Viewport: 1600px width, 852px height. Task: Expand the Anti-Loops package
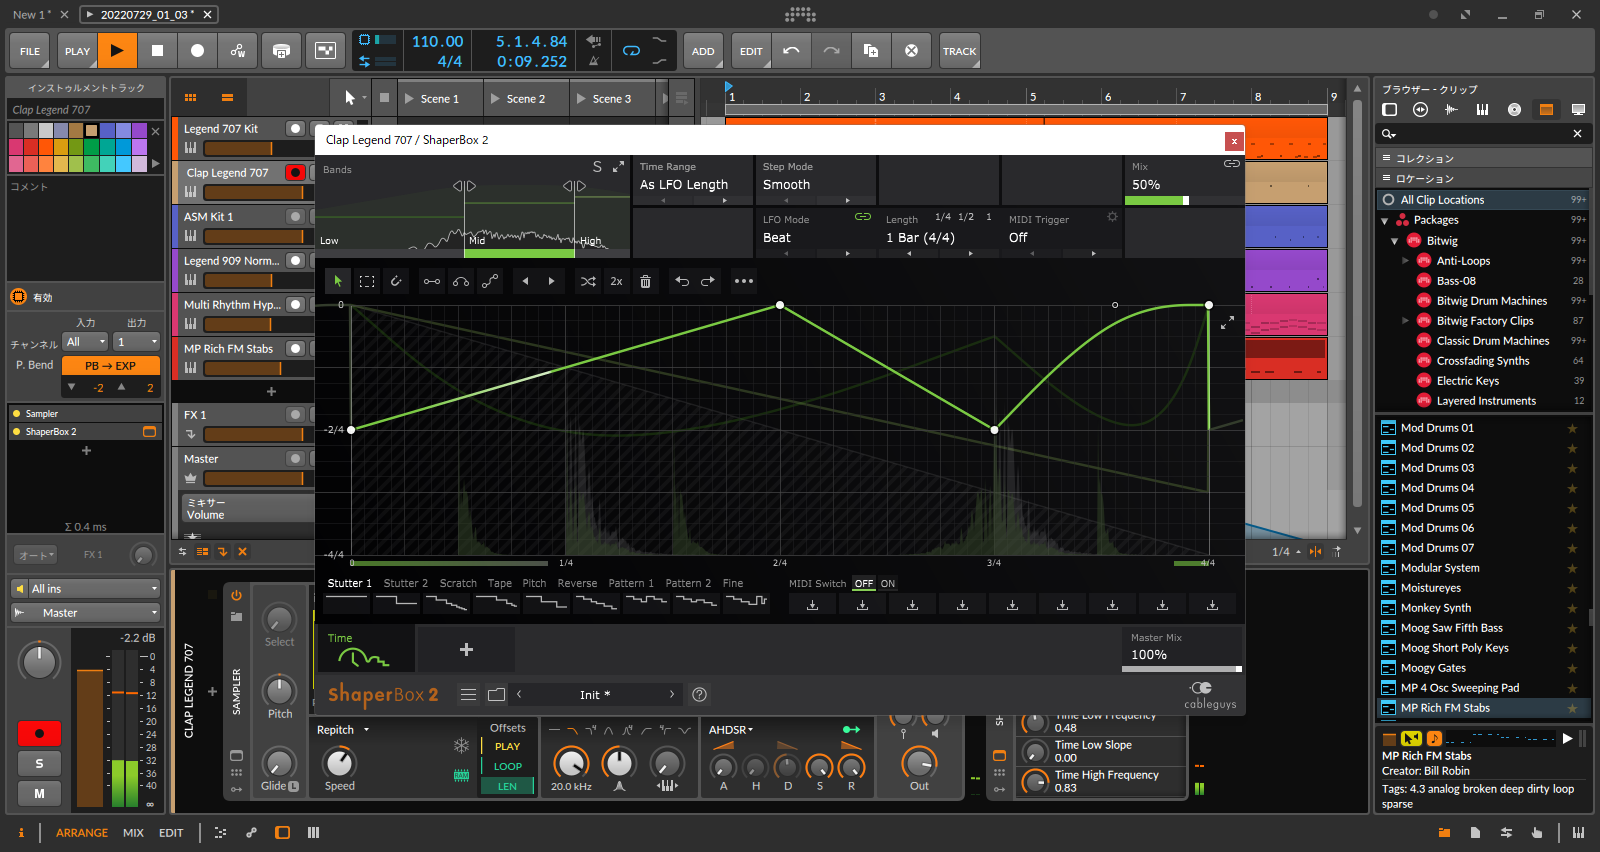pos(1405,261)
